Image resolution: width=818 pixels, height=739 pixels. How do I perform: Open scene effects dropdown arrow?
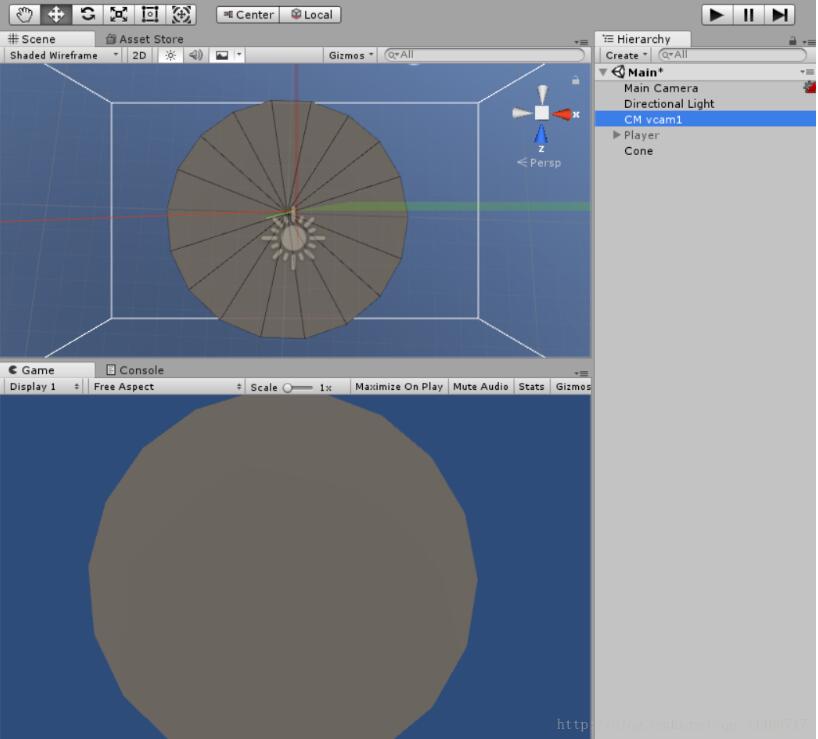(x=239, y=54)
